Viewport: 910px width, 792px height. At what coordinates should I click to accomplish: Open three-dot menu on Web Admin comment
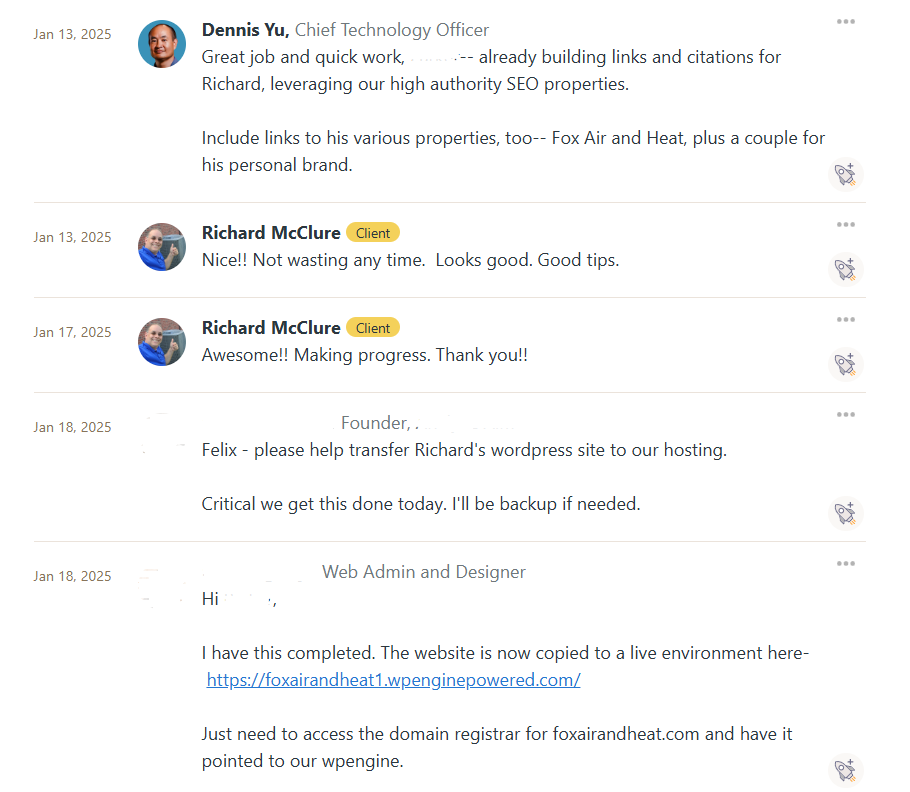(x=846, y=564)
